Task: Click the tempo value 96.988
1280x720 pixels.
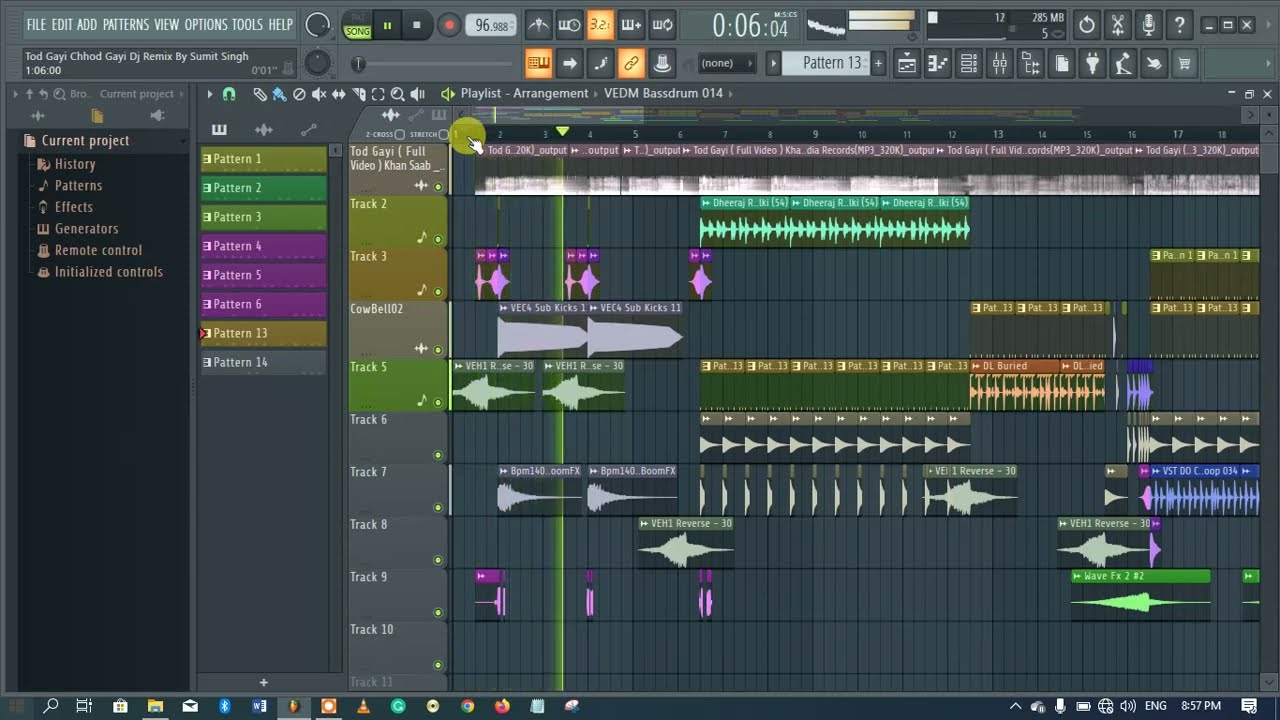Action: (x=492, y=25)
